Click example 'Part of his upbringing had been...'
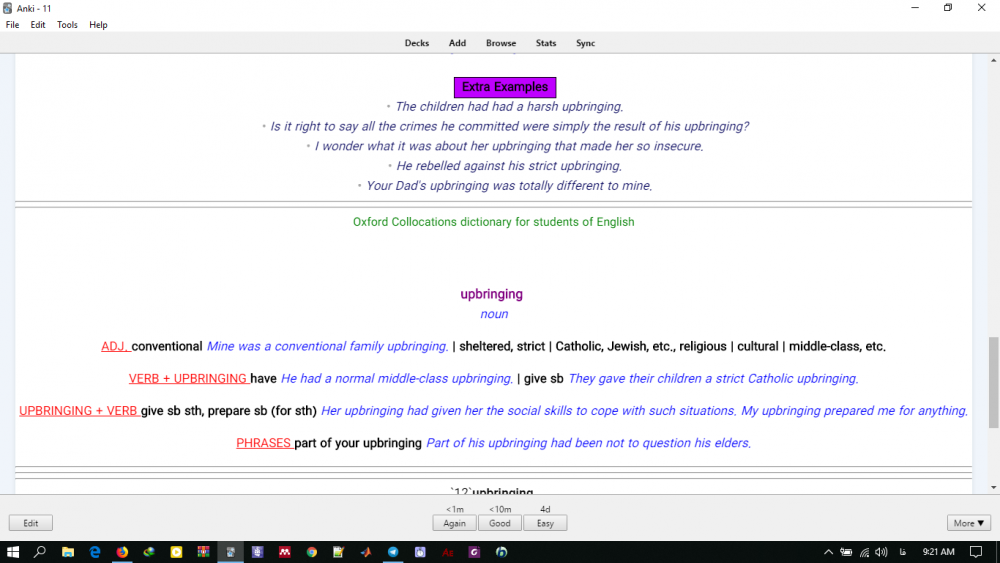 (589, 442)
